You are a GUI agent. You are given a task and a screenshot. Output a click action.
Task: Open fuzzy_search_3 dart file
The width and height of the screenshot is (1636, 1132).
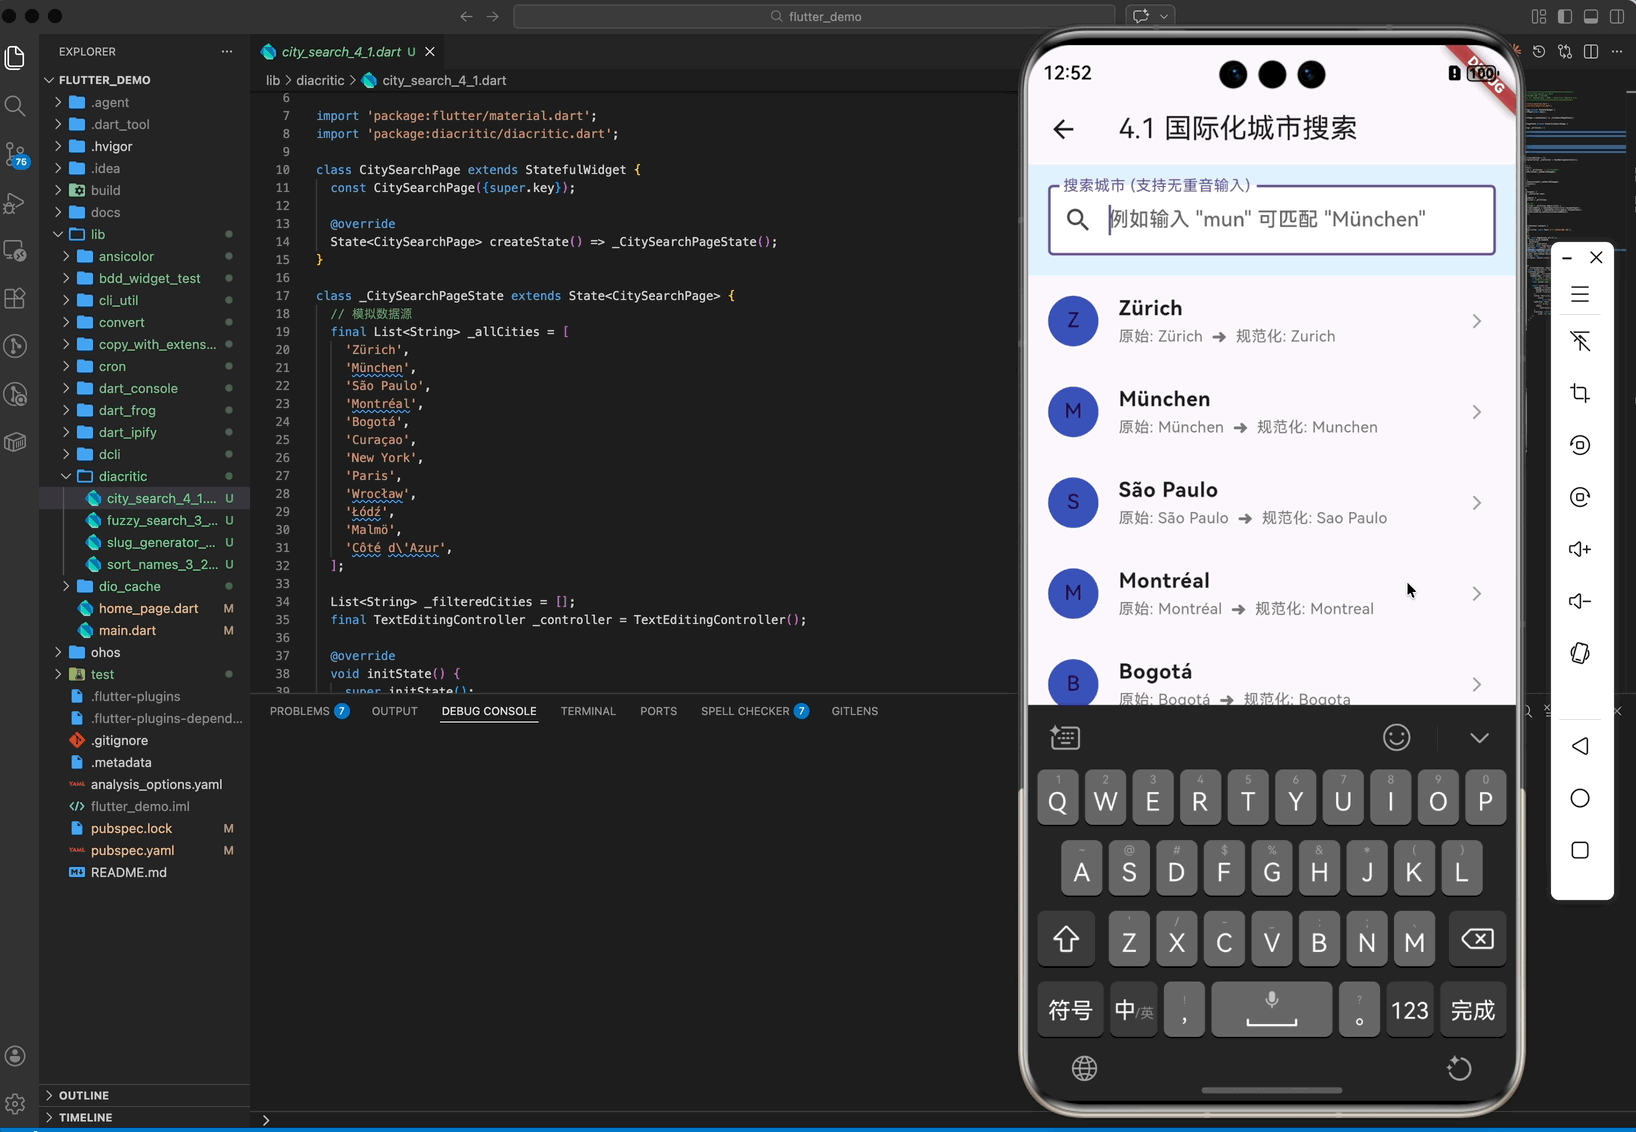pyautogui.click(x=145, y=520)
